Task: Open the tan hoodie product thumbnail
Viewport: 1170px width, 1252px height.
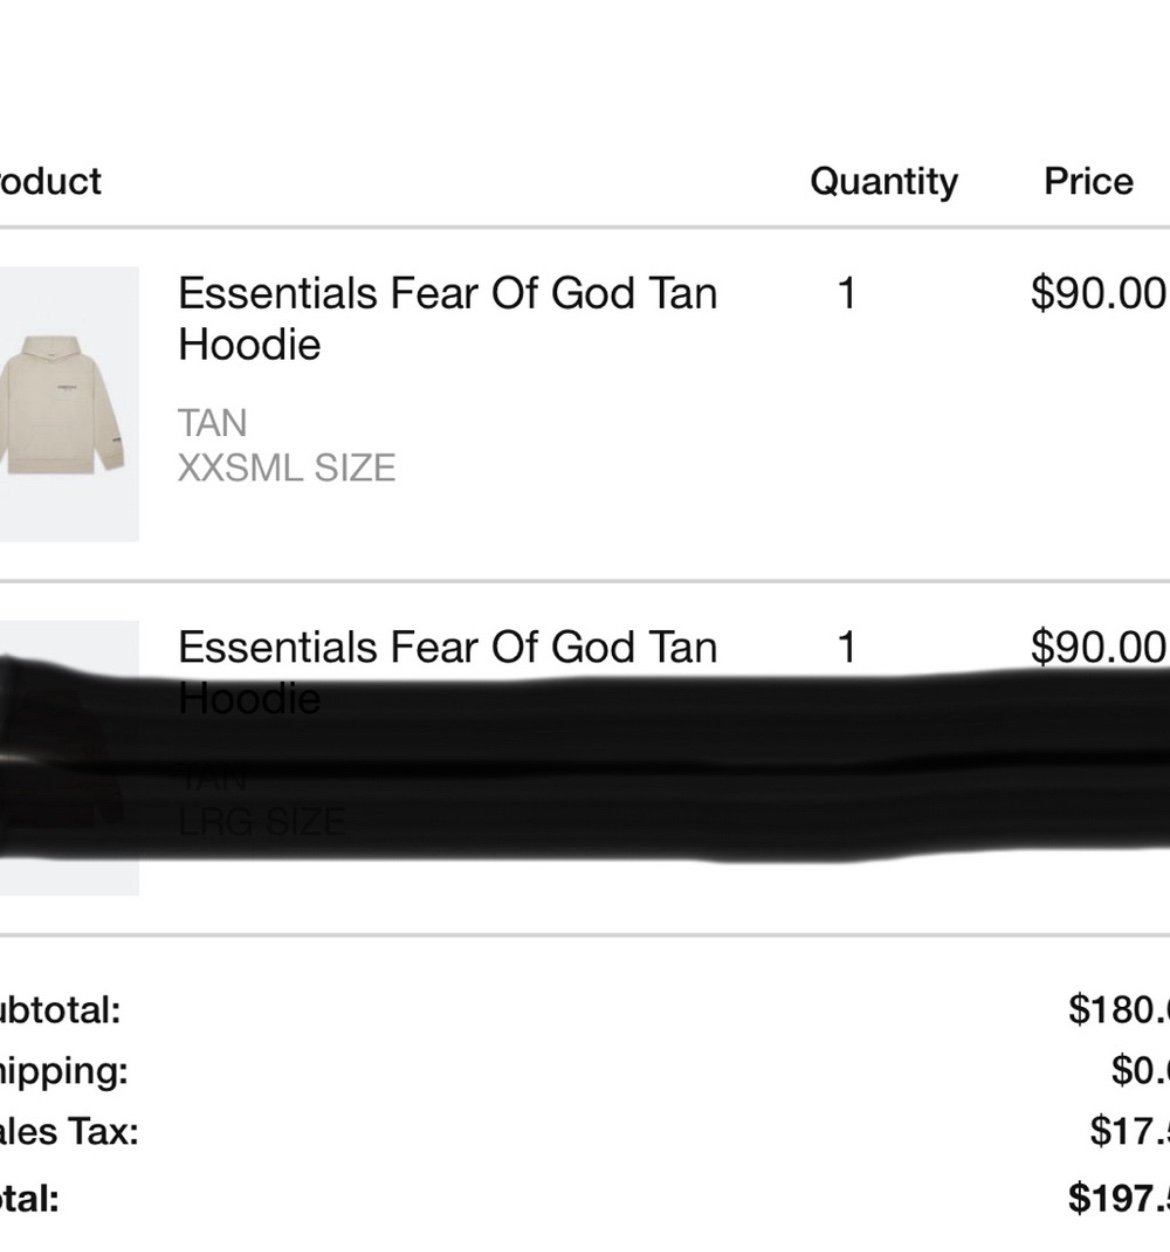Action: click(69, 404)
